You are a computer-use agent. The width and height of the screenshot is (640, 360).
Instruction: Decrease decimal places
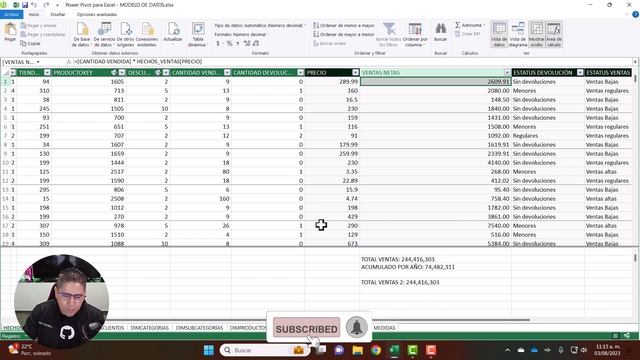[x=256, y=43]
